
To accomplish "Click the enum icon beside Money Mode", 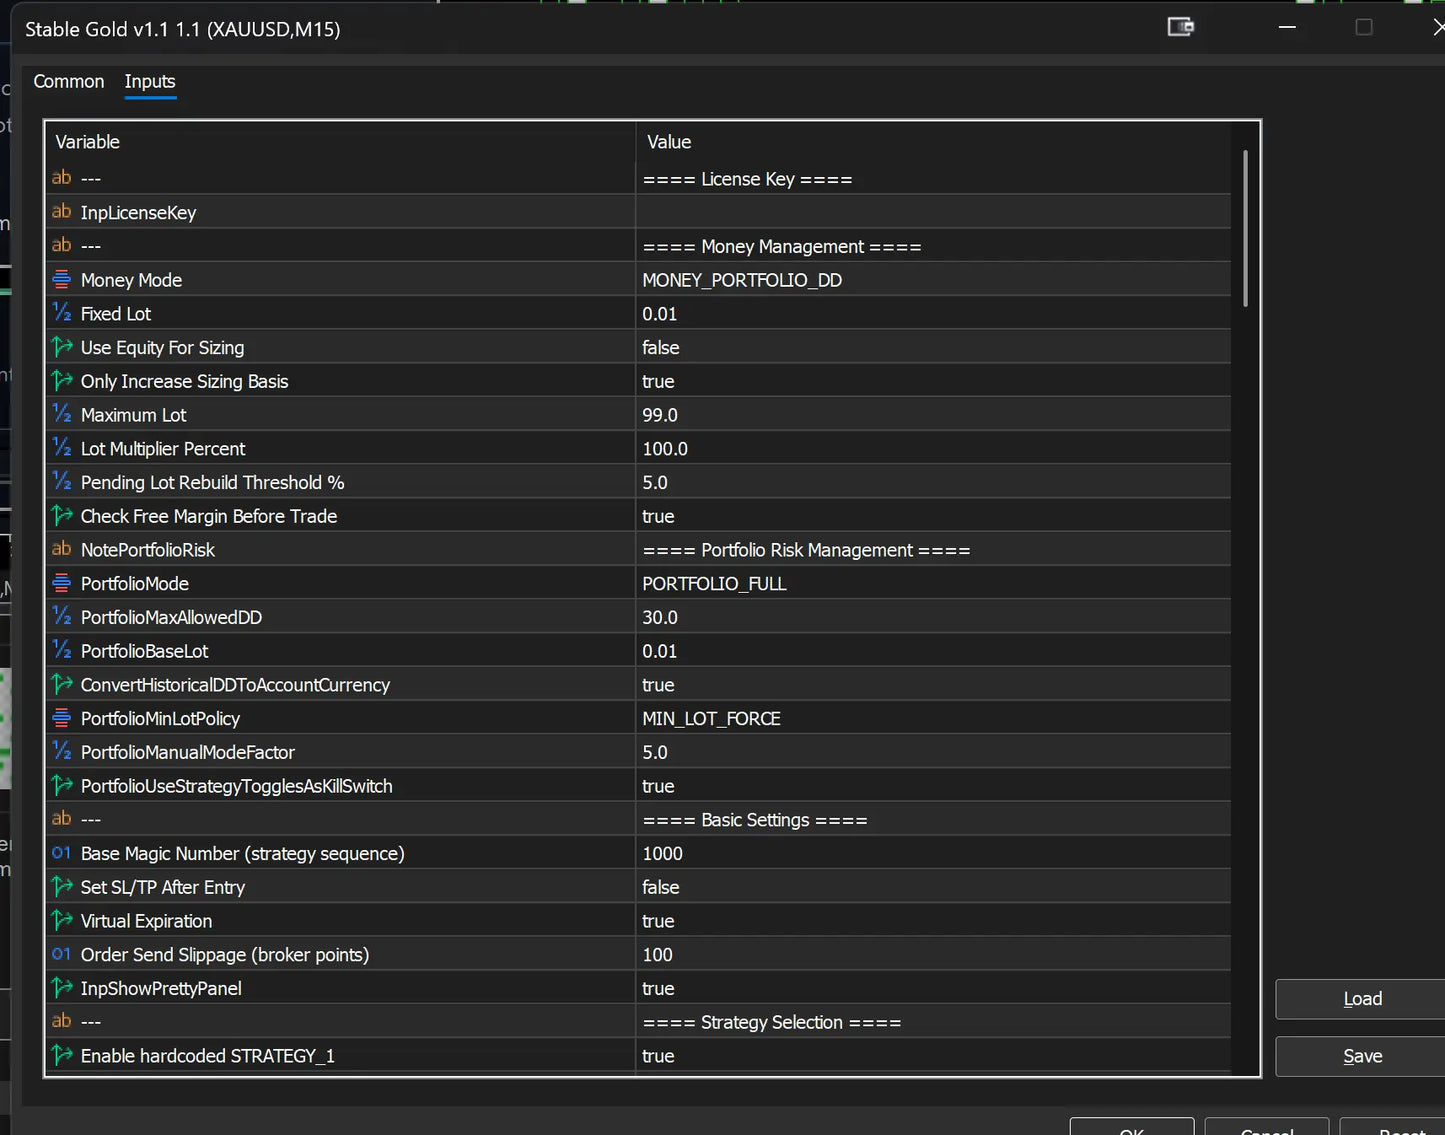I will tap(62, 279).
